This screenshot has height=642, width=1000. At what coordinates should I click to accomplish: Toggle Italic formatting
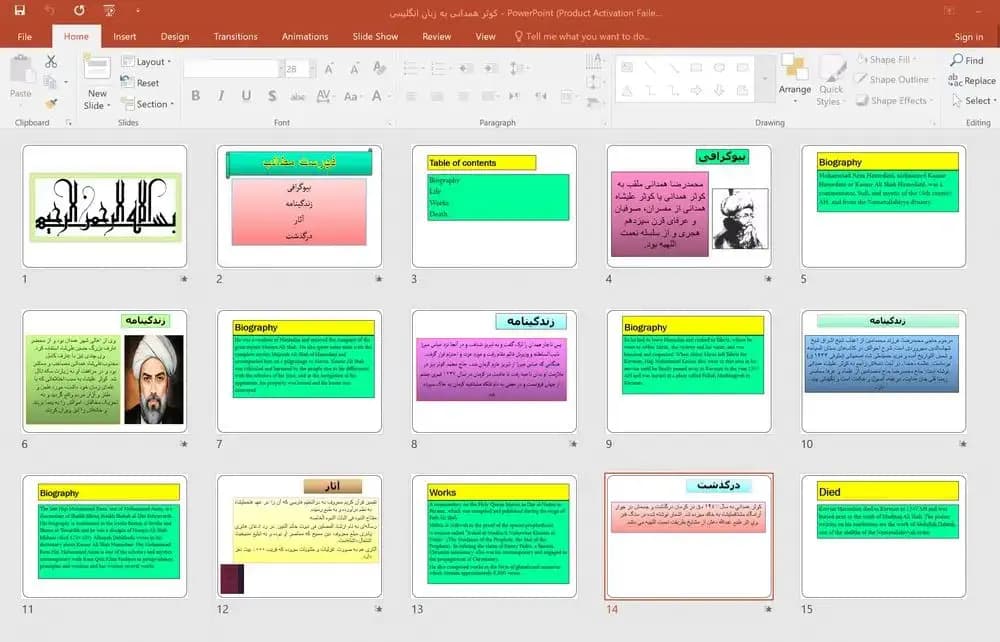(x=221, y=96)
